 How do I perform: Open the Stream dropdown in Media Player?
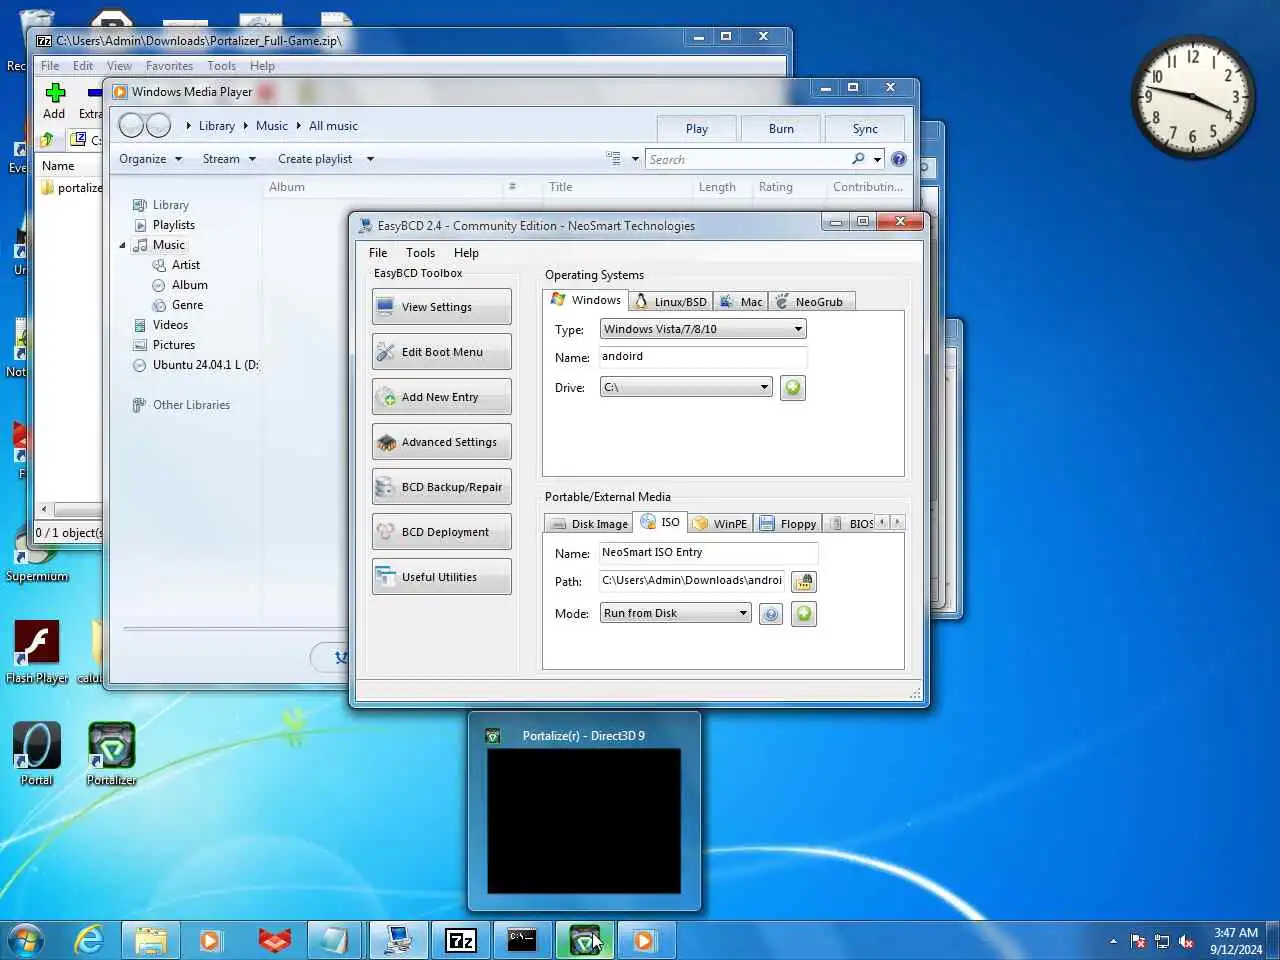pyautogui.click(x=229, y=159)
